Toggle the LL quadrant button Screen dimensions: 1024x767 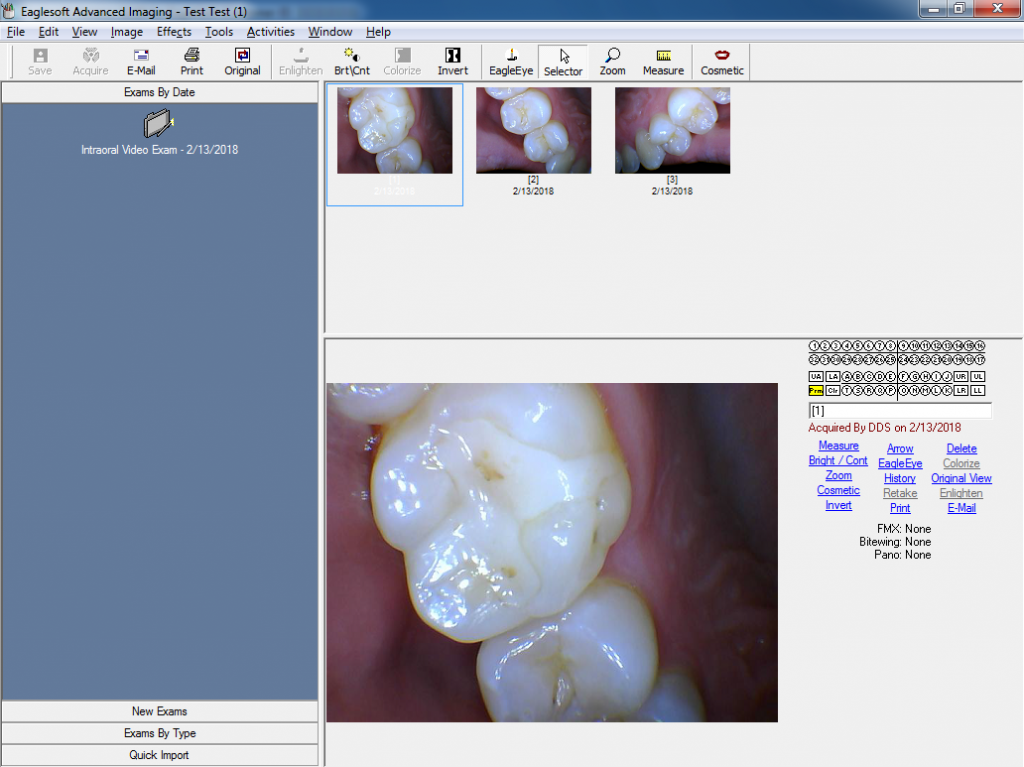[x=977, y=390]
